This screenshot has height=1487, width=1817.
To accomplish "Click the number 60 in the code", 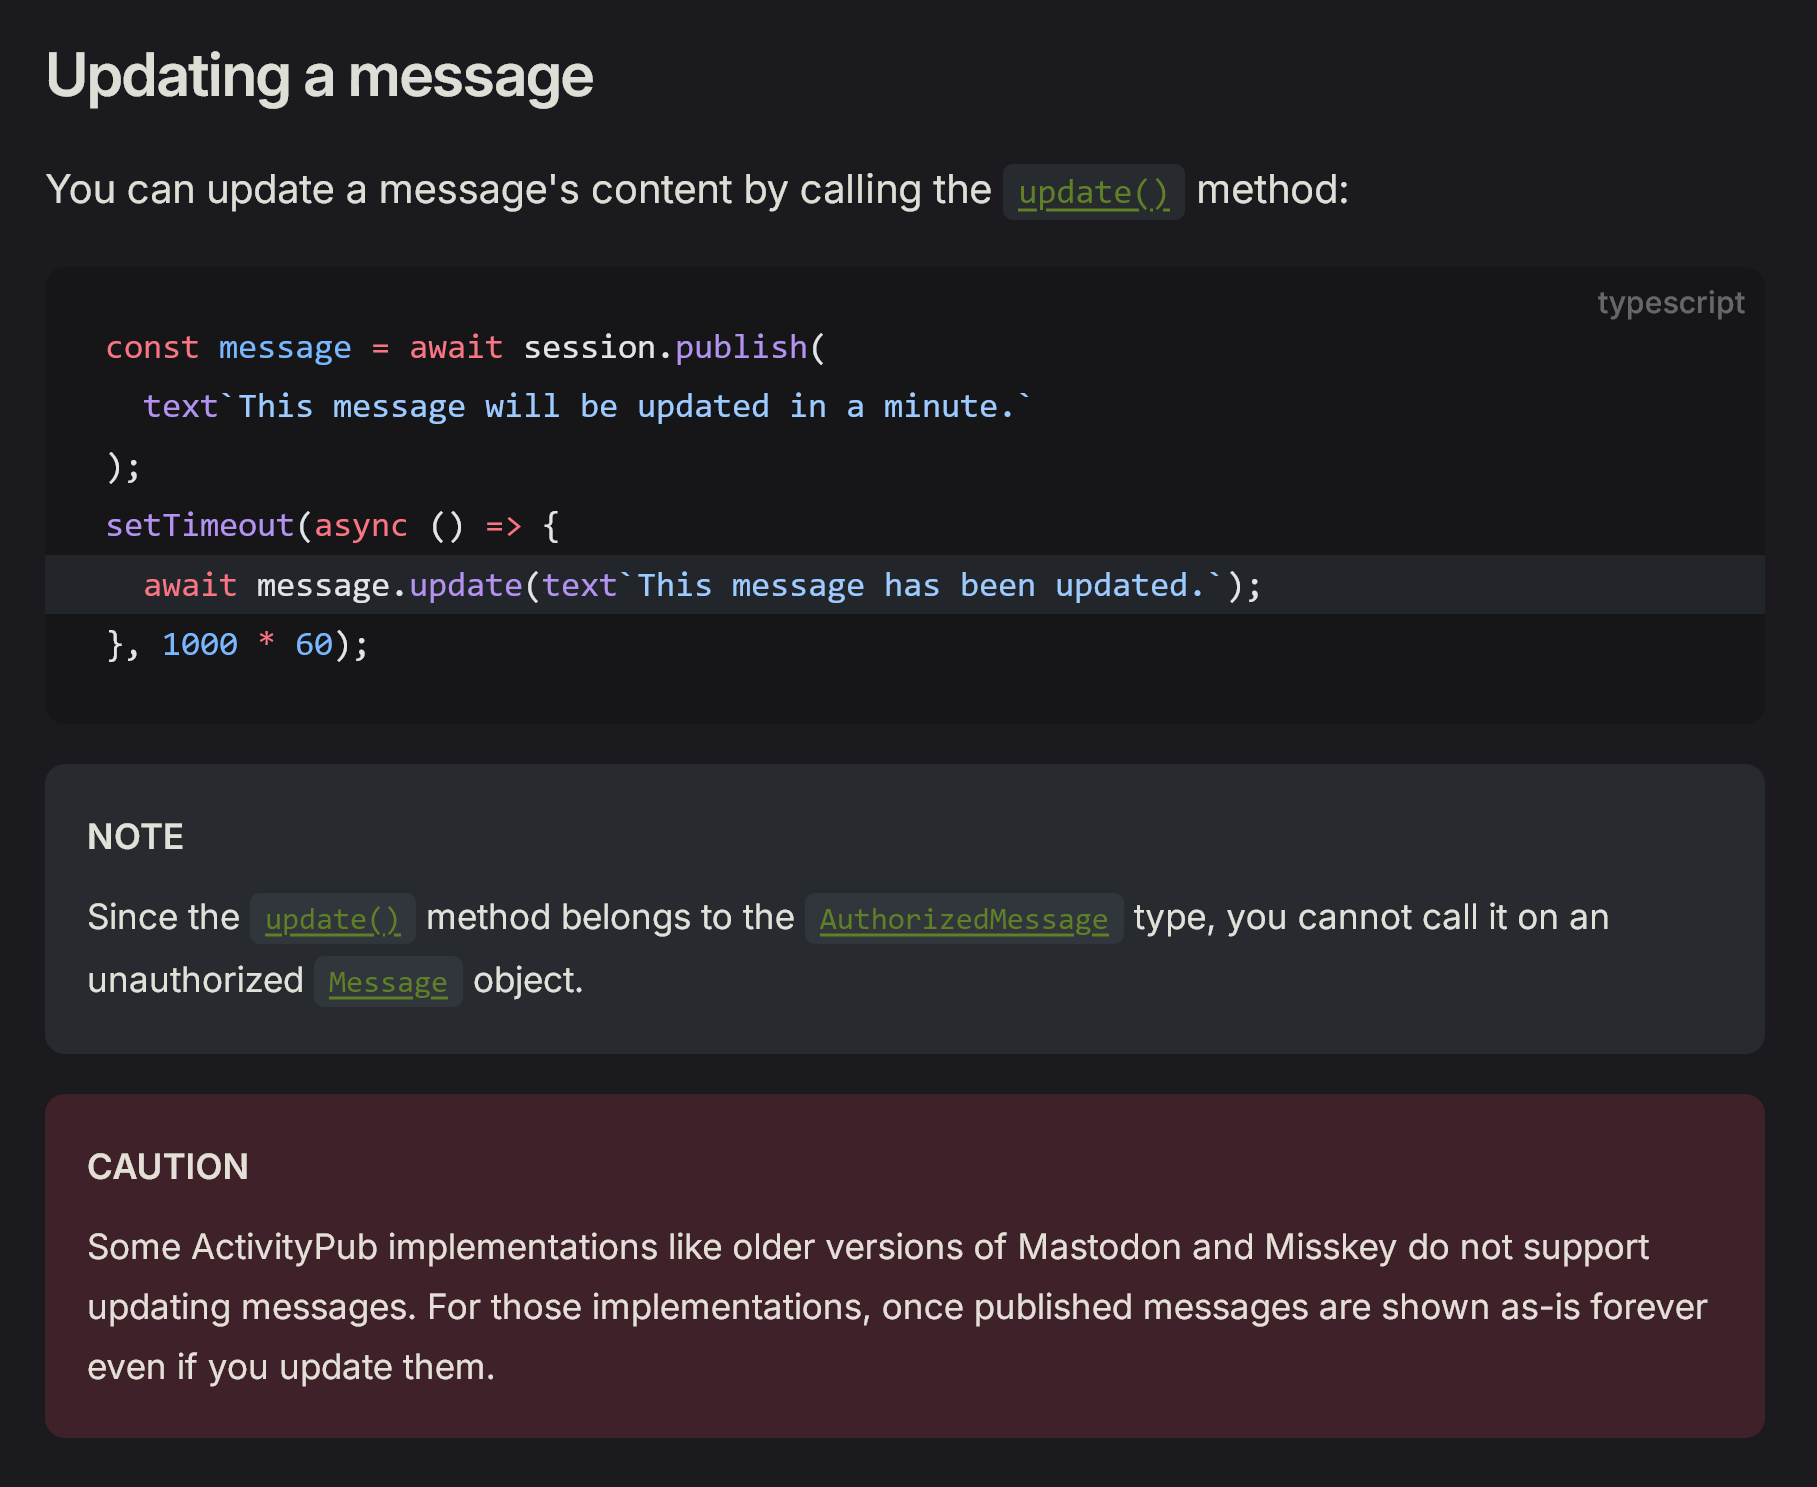I will (313, 644).
